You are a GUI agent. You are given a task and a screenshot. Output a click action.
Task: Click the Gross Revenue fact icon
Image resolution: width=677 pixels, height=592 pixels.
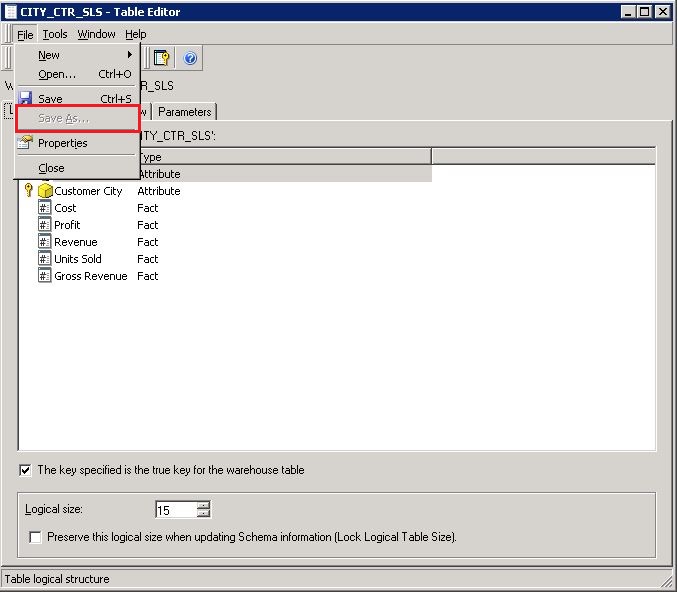point(44,276)
